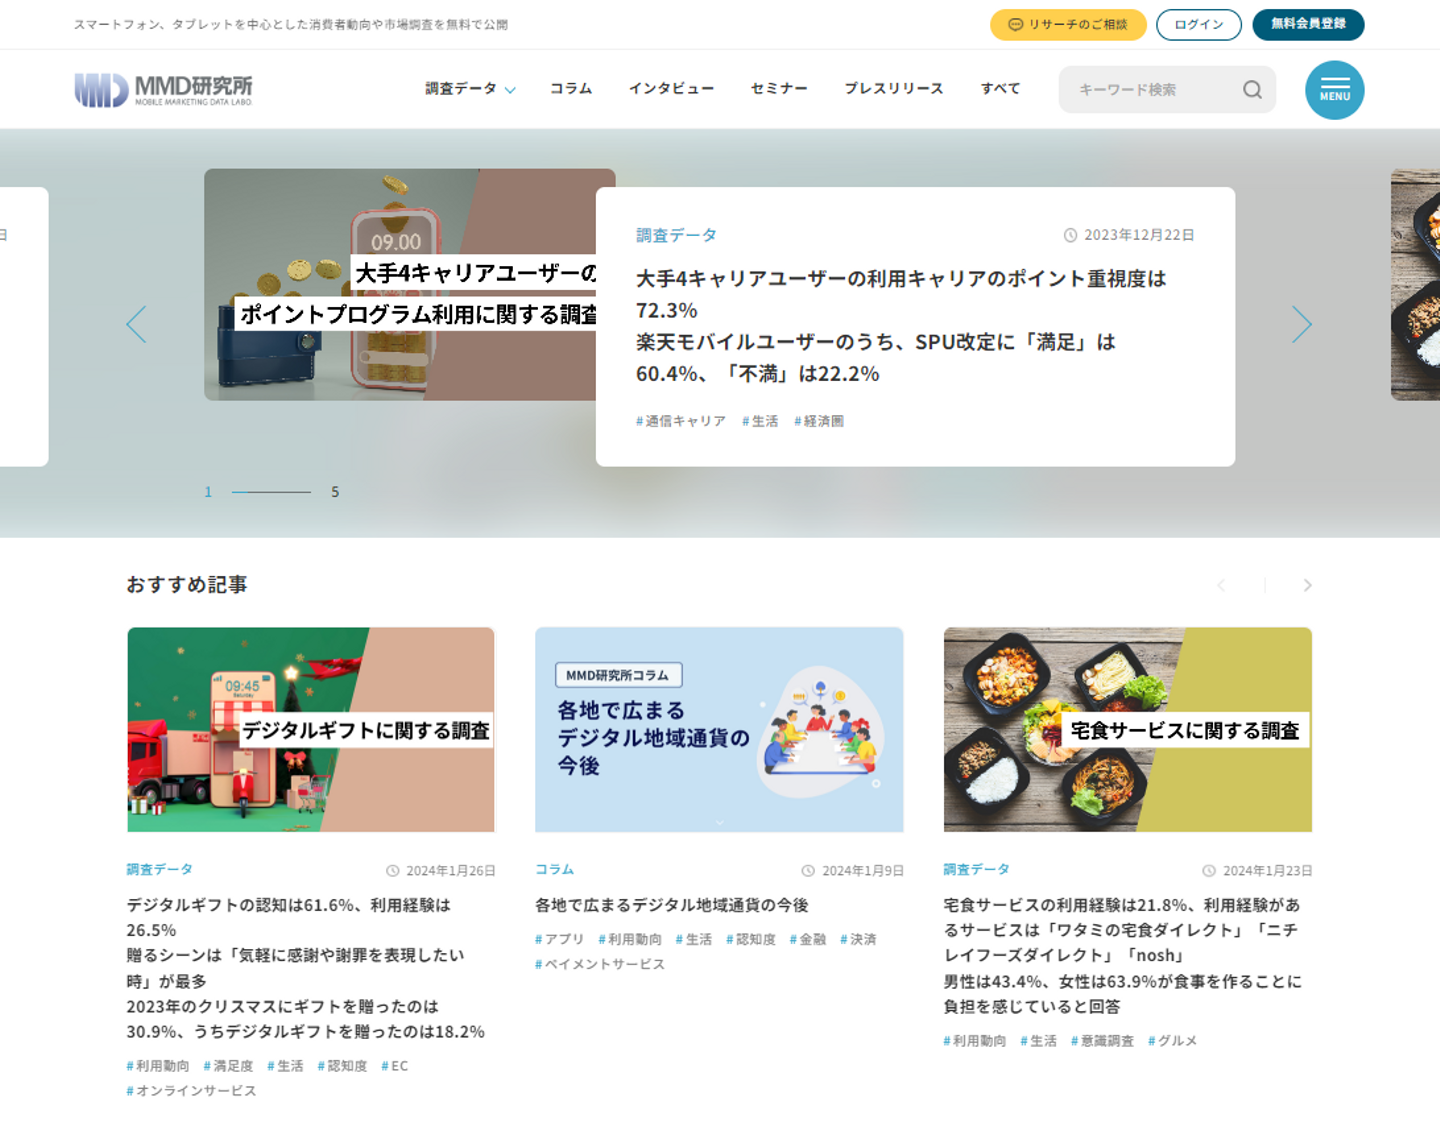Click the #経済圏 hashtag

click(819, 421)
